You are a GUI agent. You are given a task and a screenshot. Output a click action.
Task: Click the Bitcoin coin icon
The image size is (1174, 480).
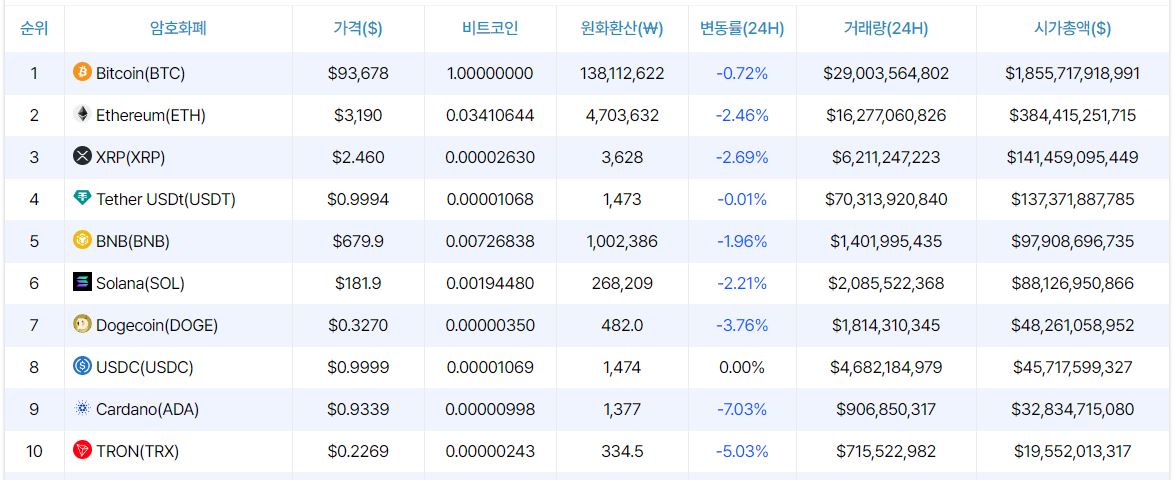(82, 73)
